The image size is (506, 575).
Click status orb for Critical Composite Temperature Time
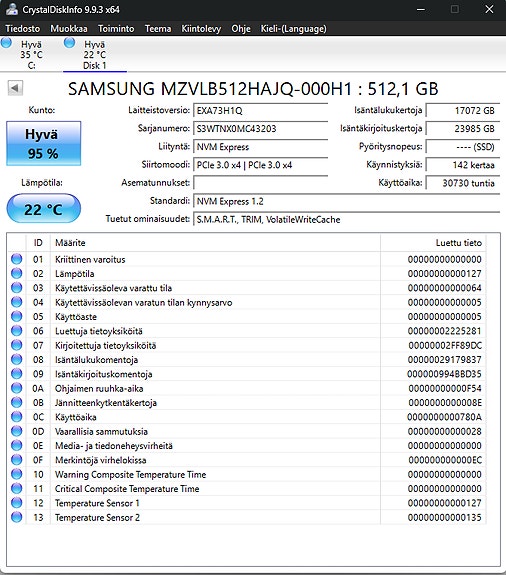[x=16, y=488]
